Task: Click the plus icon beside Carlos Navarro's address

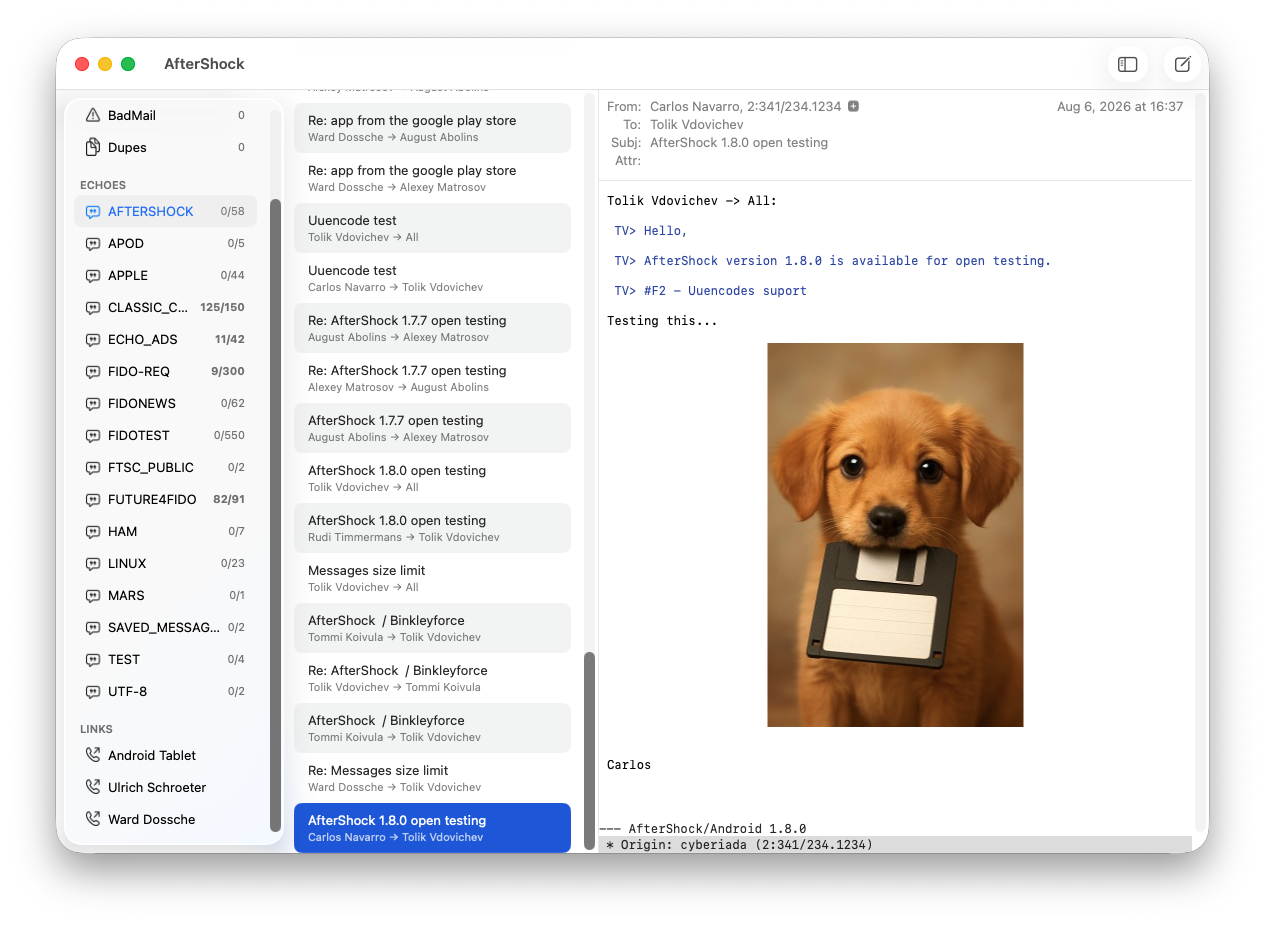Action: click(853, 106)
